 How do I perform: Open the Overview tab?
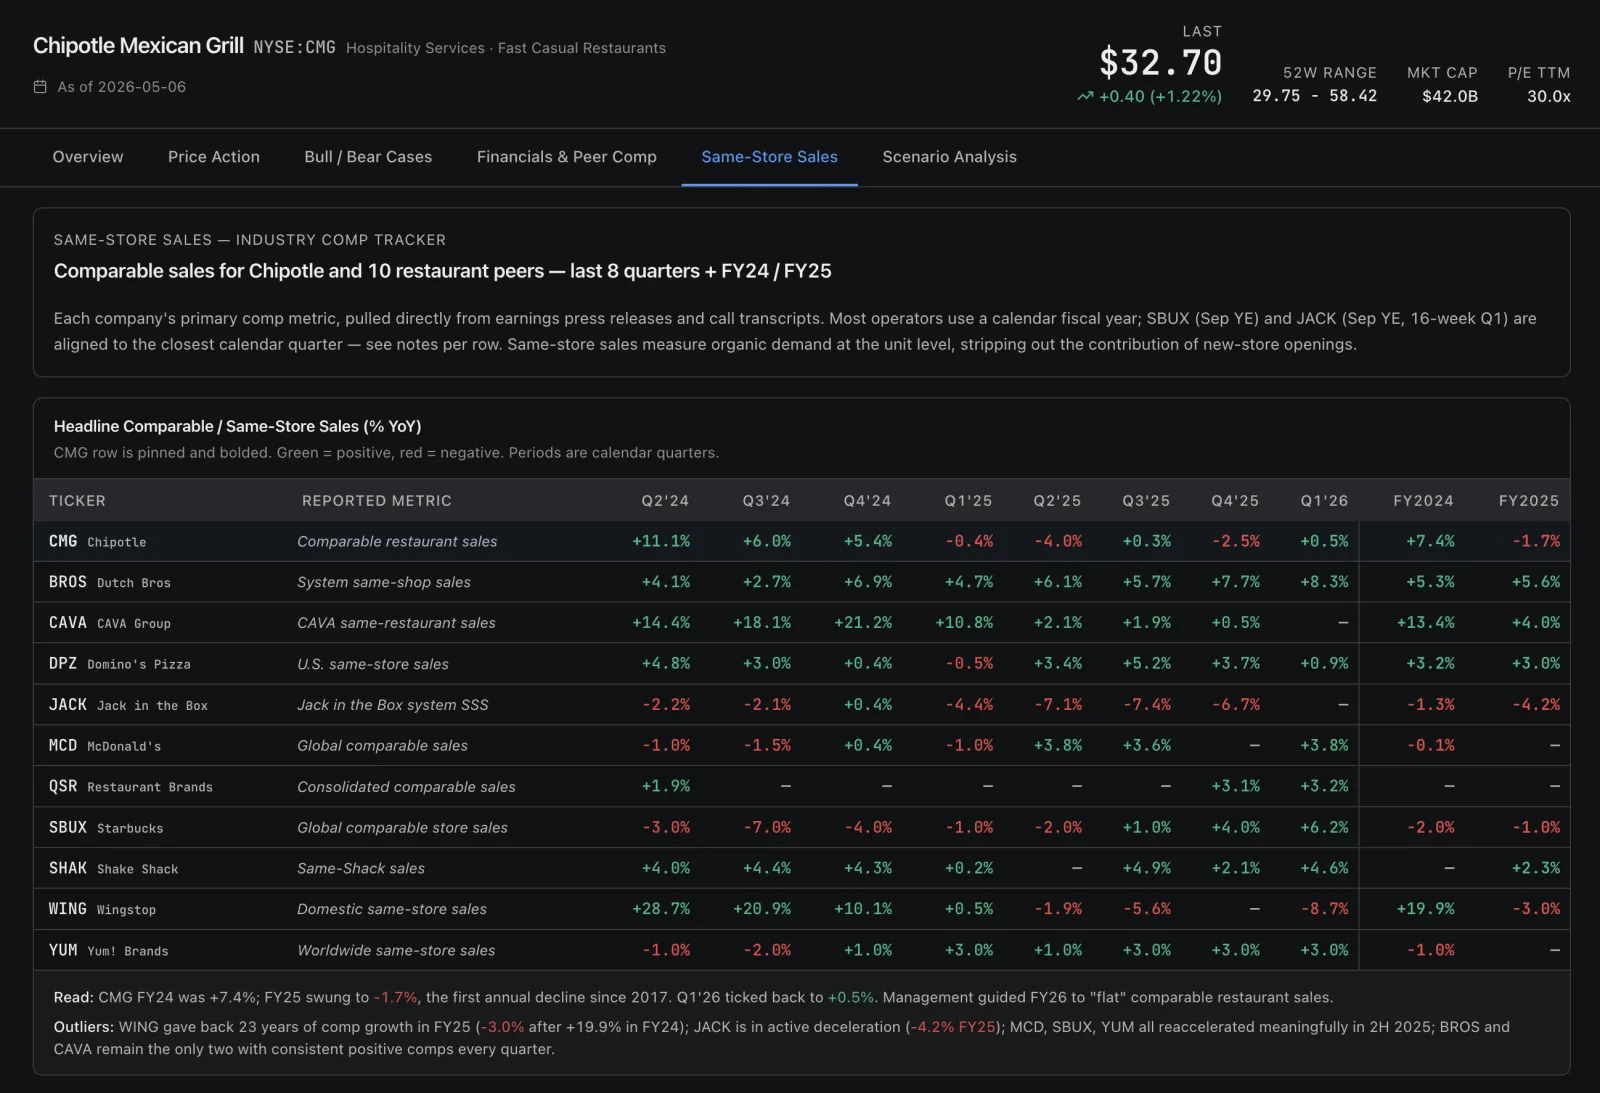coord(88,157)
